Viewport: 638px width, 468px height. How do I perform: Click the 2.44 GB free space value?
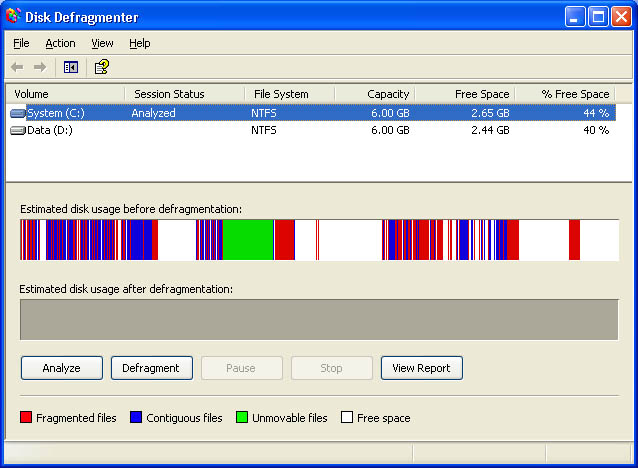point(490,130)
